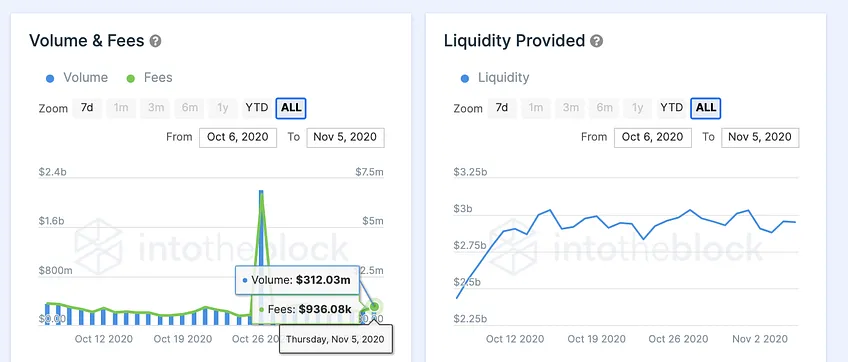Open Volume chart From date field

click(238, 137)
